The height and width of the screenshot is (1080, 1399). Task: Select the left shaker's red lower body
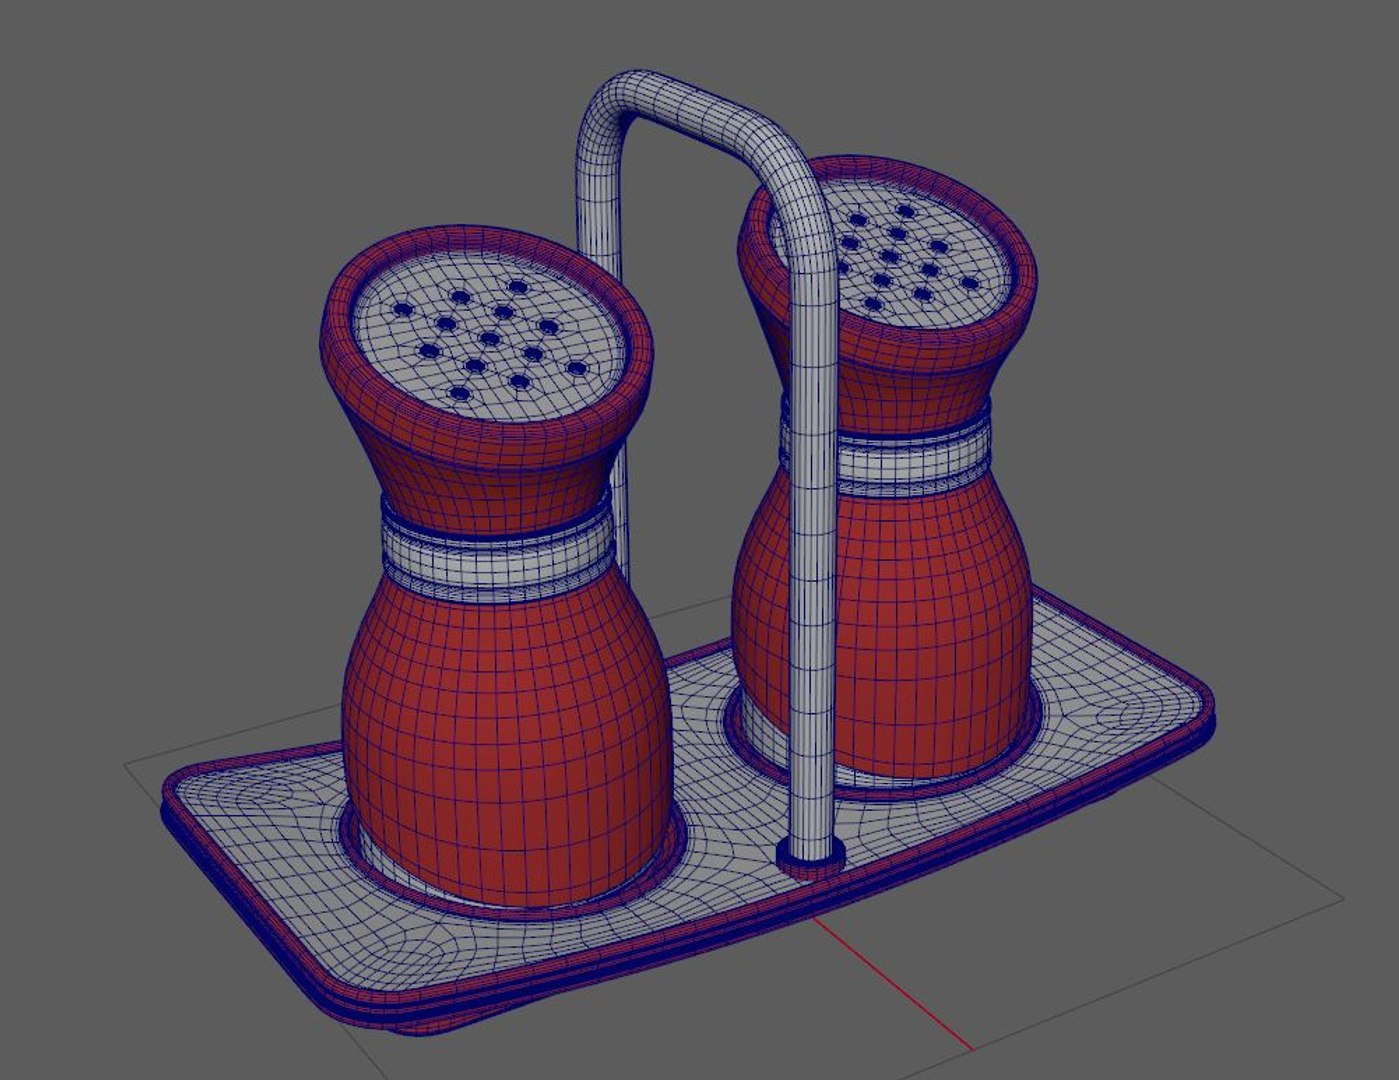(x=505, y=740)
